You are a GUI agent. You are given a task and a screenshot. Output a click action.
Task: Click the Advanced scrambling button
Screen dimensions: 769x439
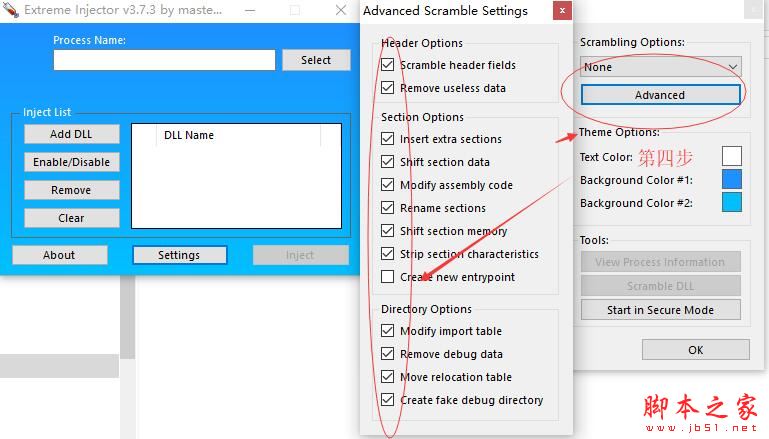[661, 95]
